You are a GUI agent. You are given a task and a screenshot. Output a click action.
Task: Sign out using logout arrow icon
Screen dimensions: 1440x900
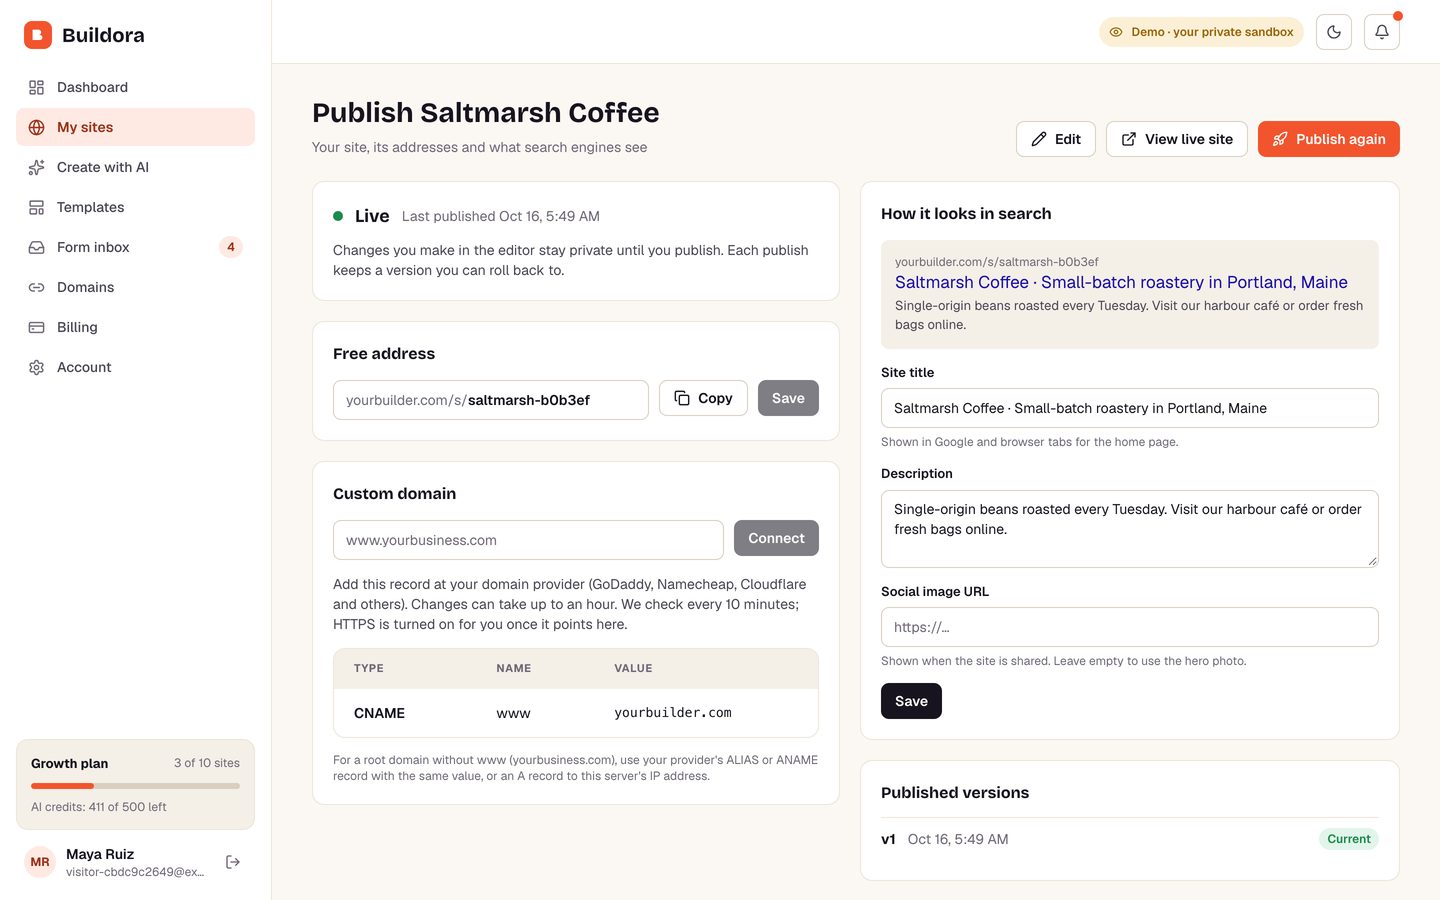point(233,862)
